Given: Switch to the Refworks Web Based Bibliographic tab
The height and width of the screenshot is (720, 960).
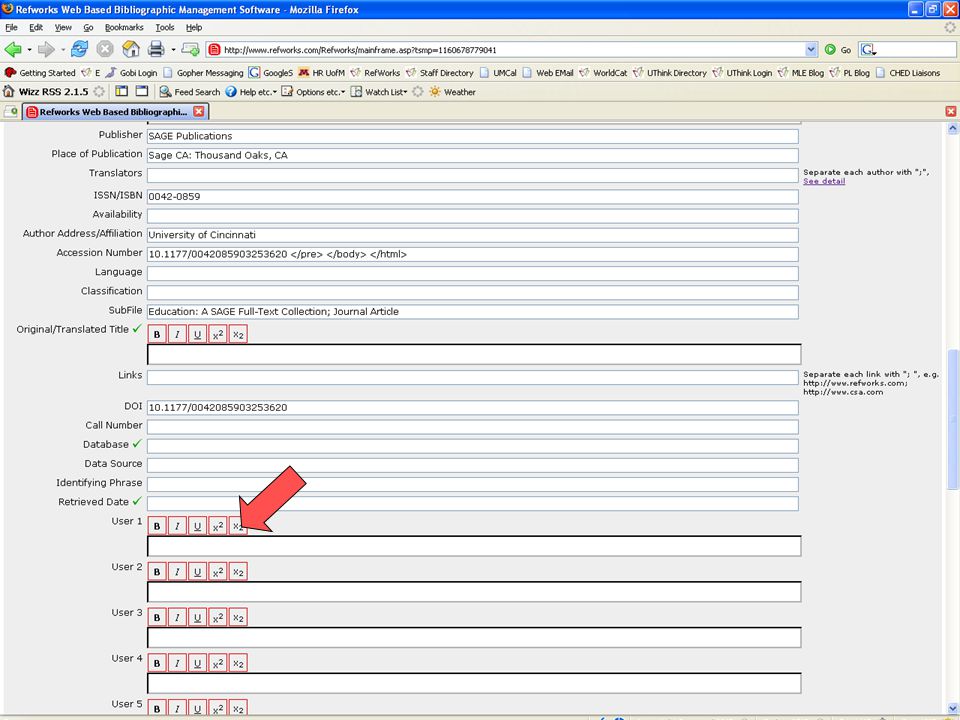Looking at the screenshot, I should pos(114,111).
